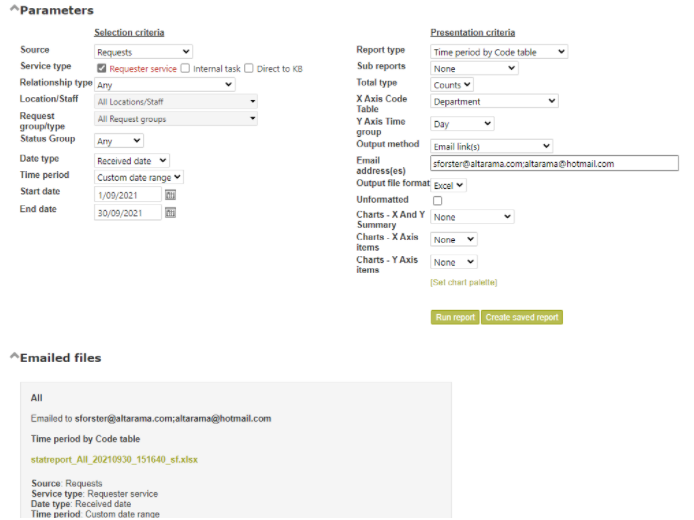Screen dimensions: 694x520
Task: Tick the Direct to KB checkbox
Action: tap(249, 68)
